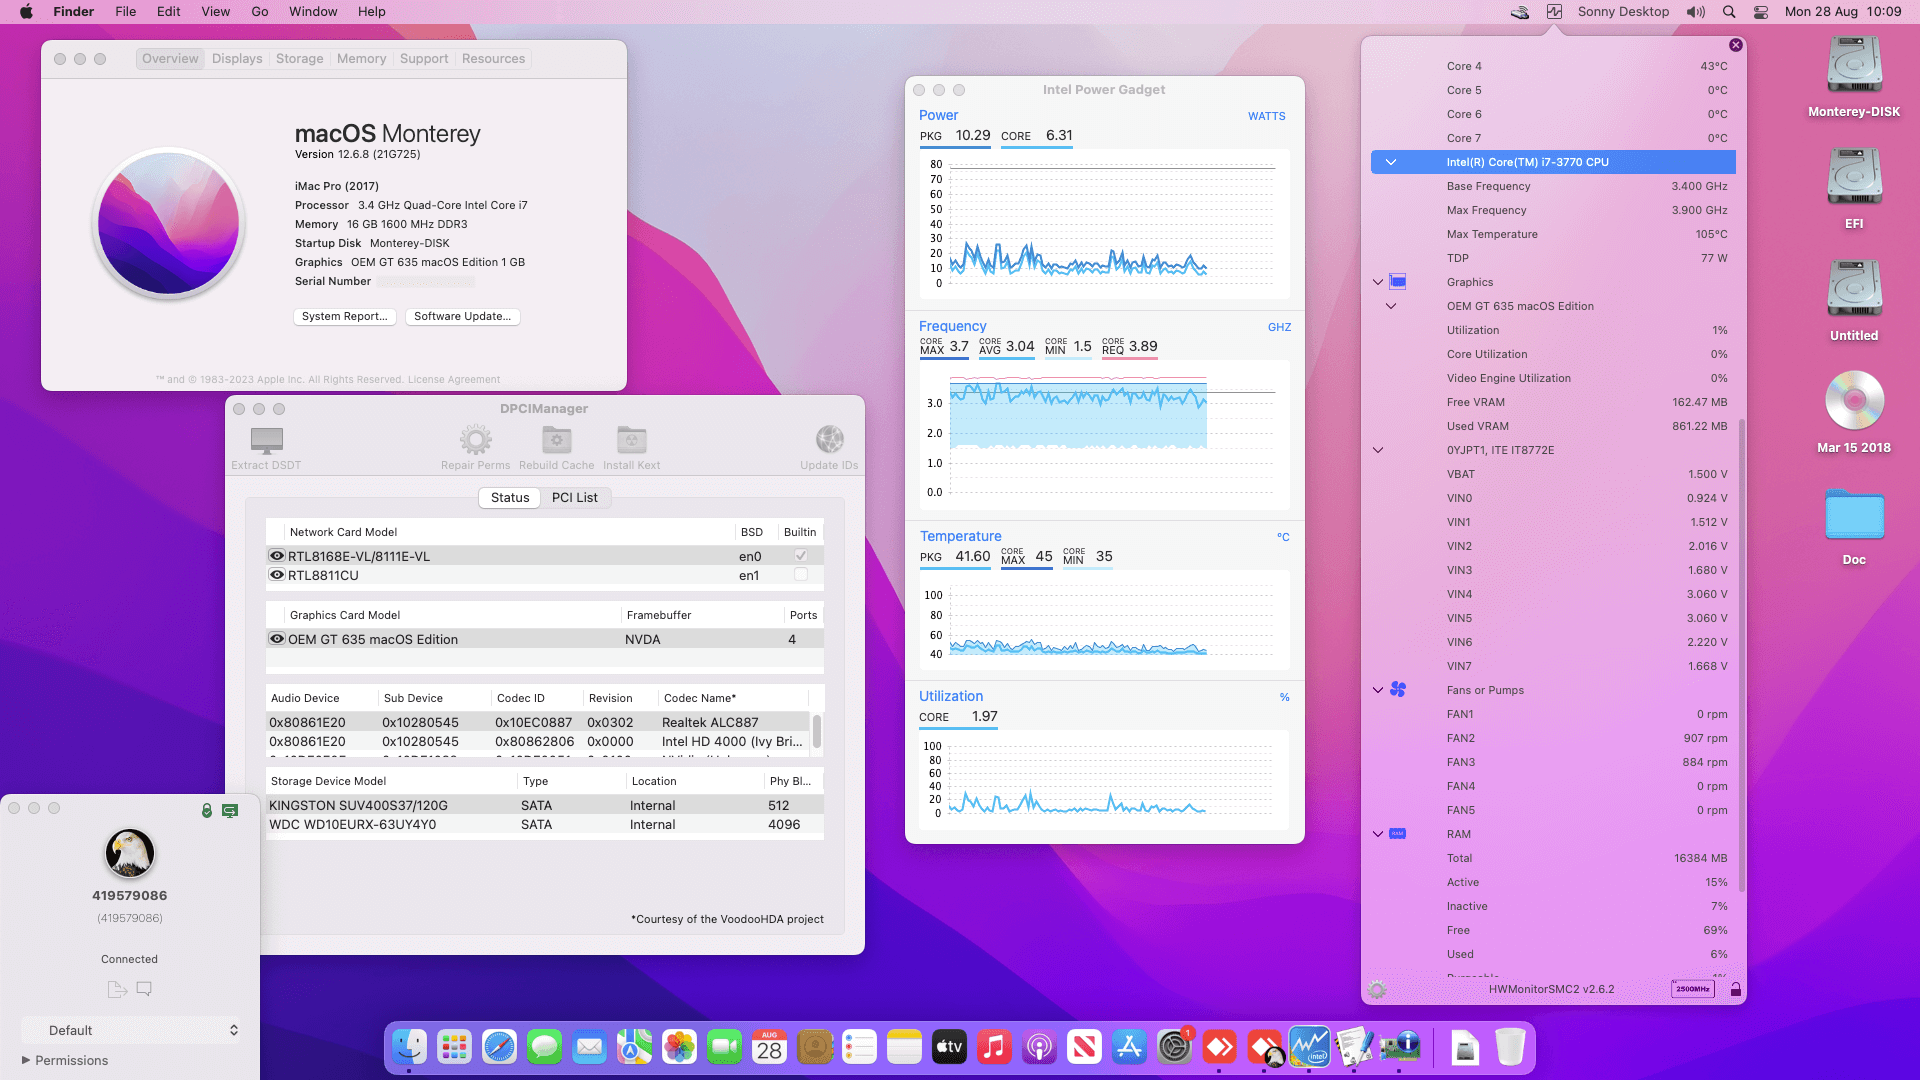Image resolution: width=1920 pixels, height=1080 pixels.
Task: Click audio device list scrollbar in DPCIManager
Action: 817,731
